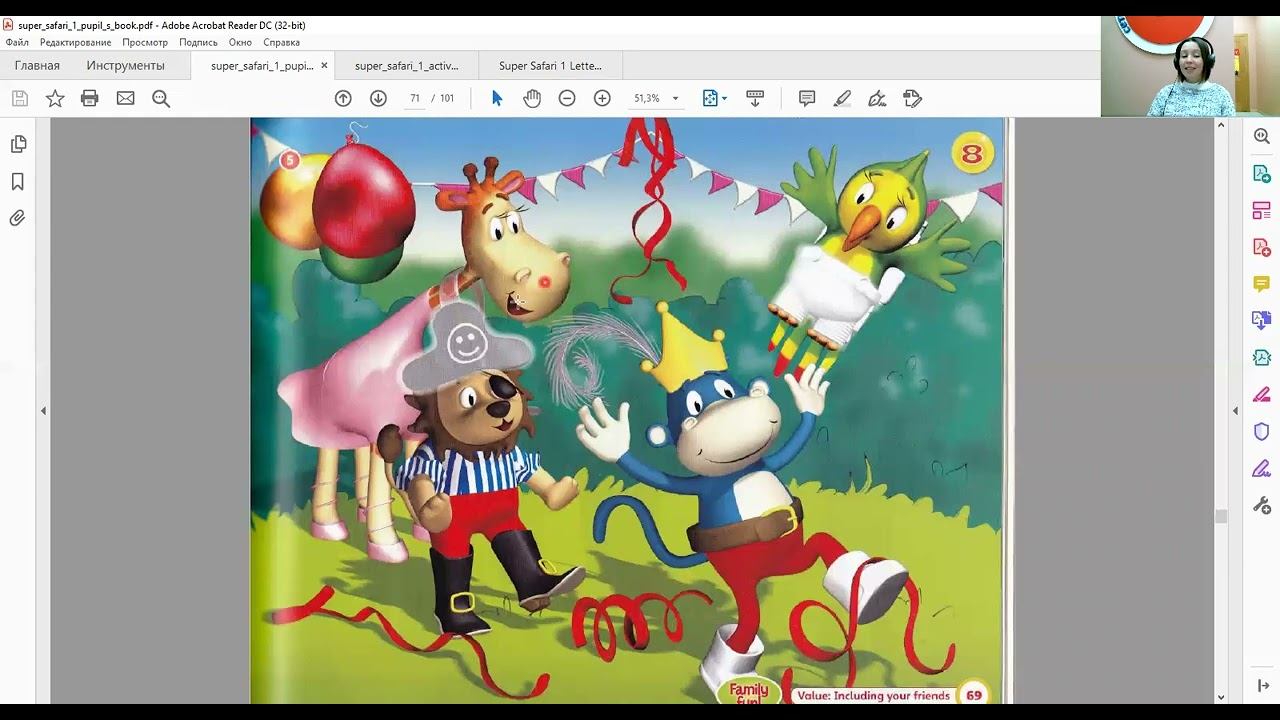
Task: Open Protect shield tool in right pane
Action: 1262,431
